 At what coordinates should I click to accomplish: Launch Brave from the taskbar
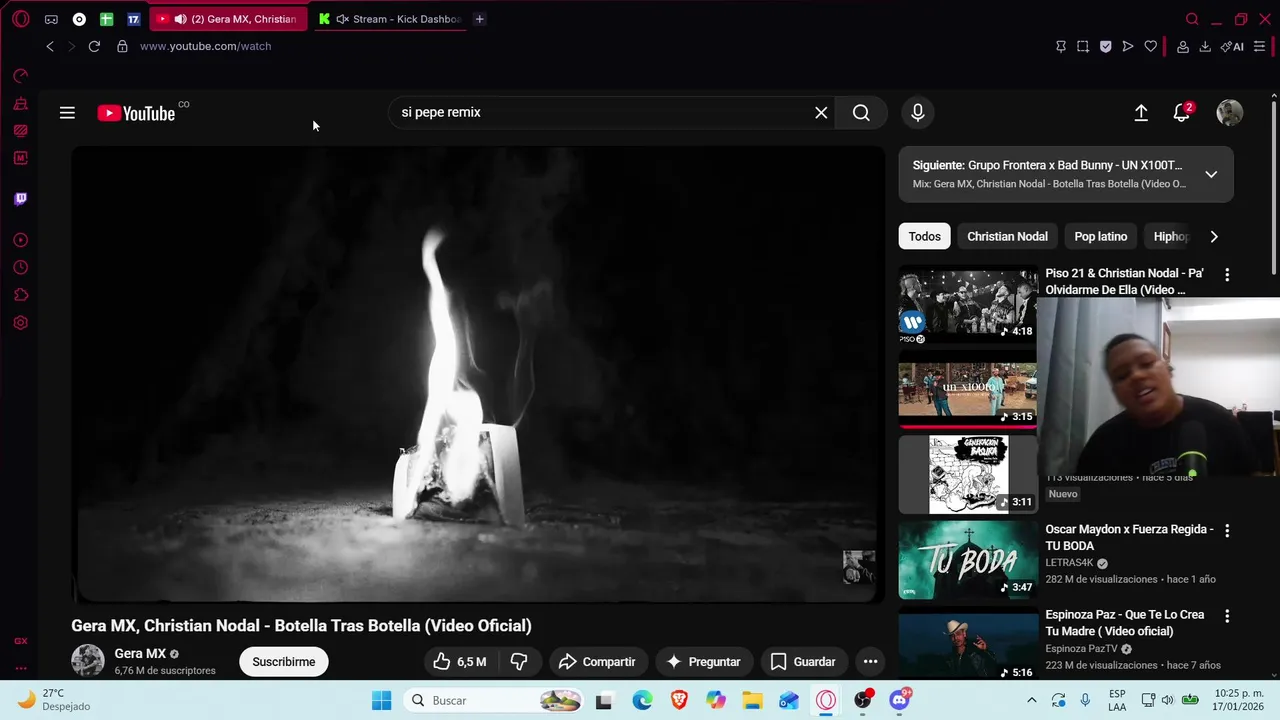coord(679,700)
